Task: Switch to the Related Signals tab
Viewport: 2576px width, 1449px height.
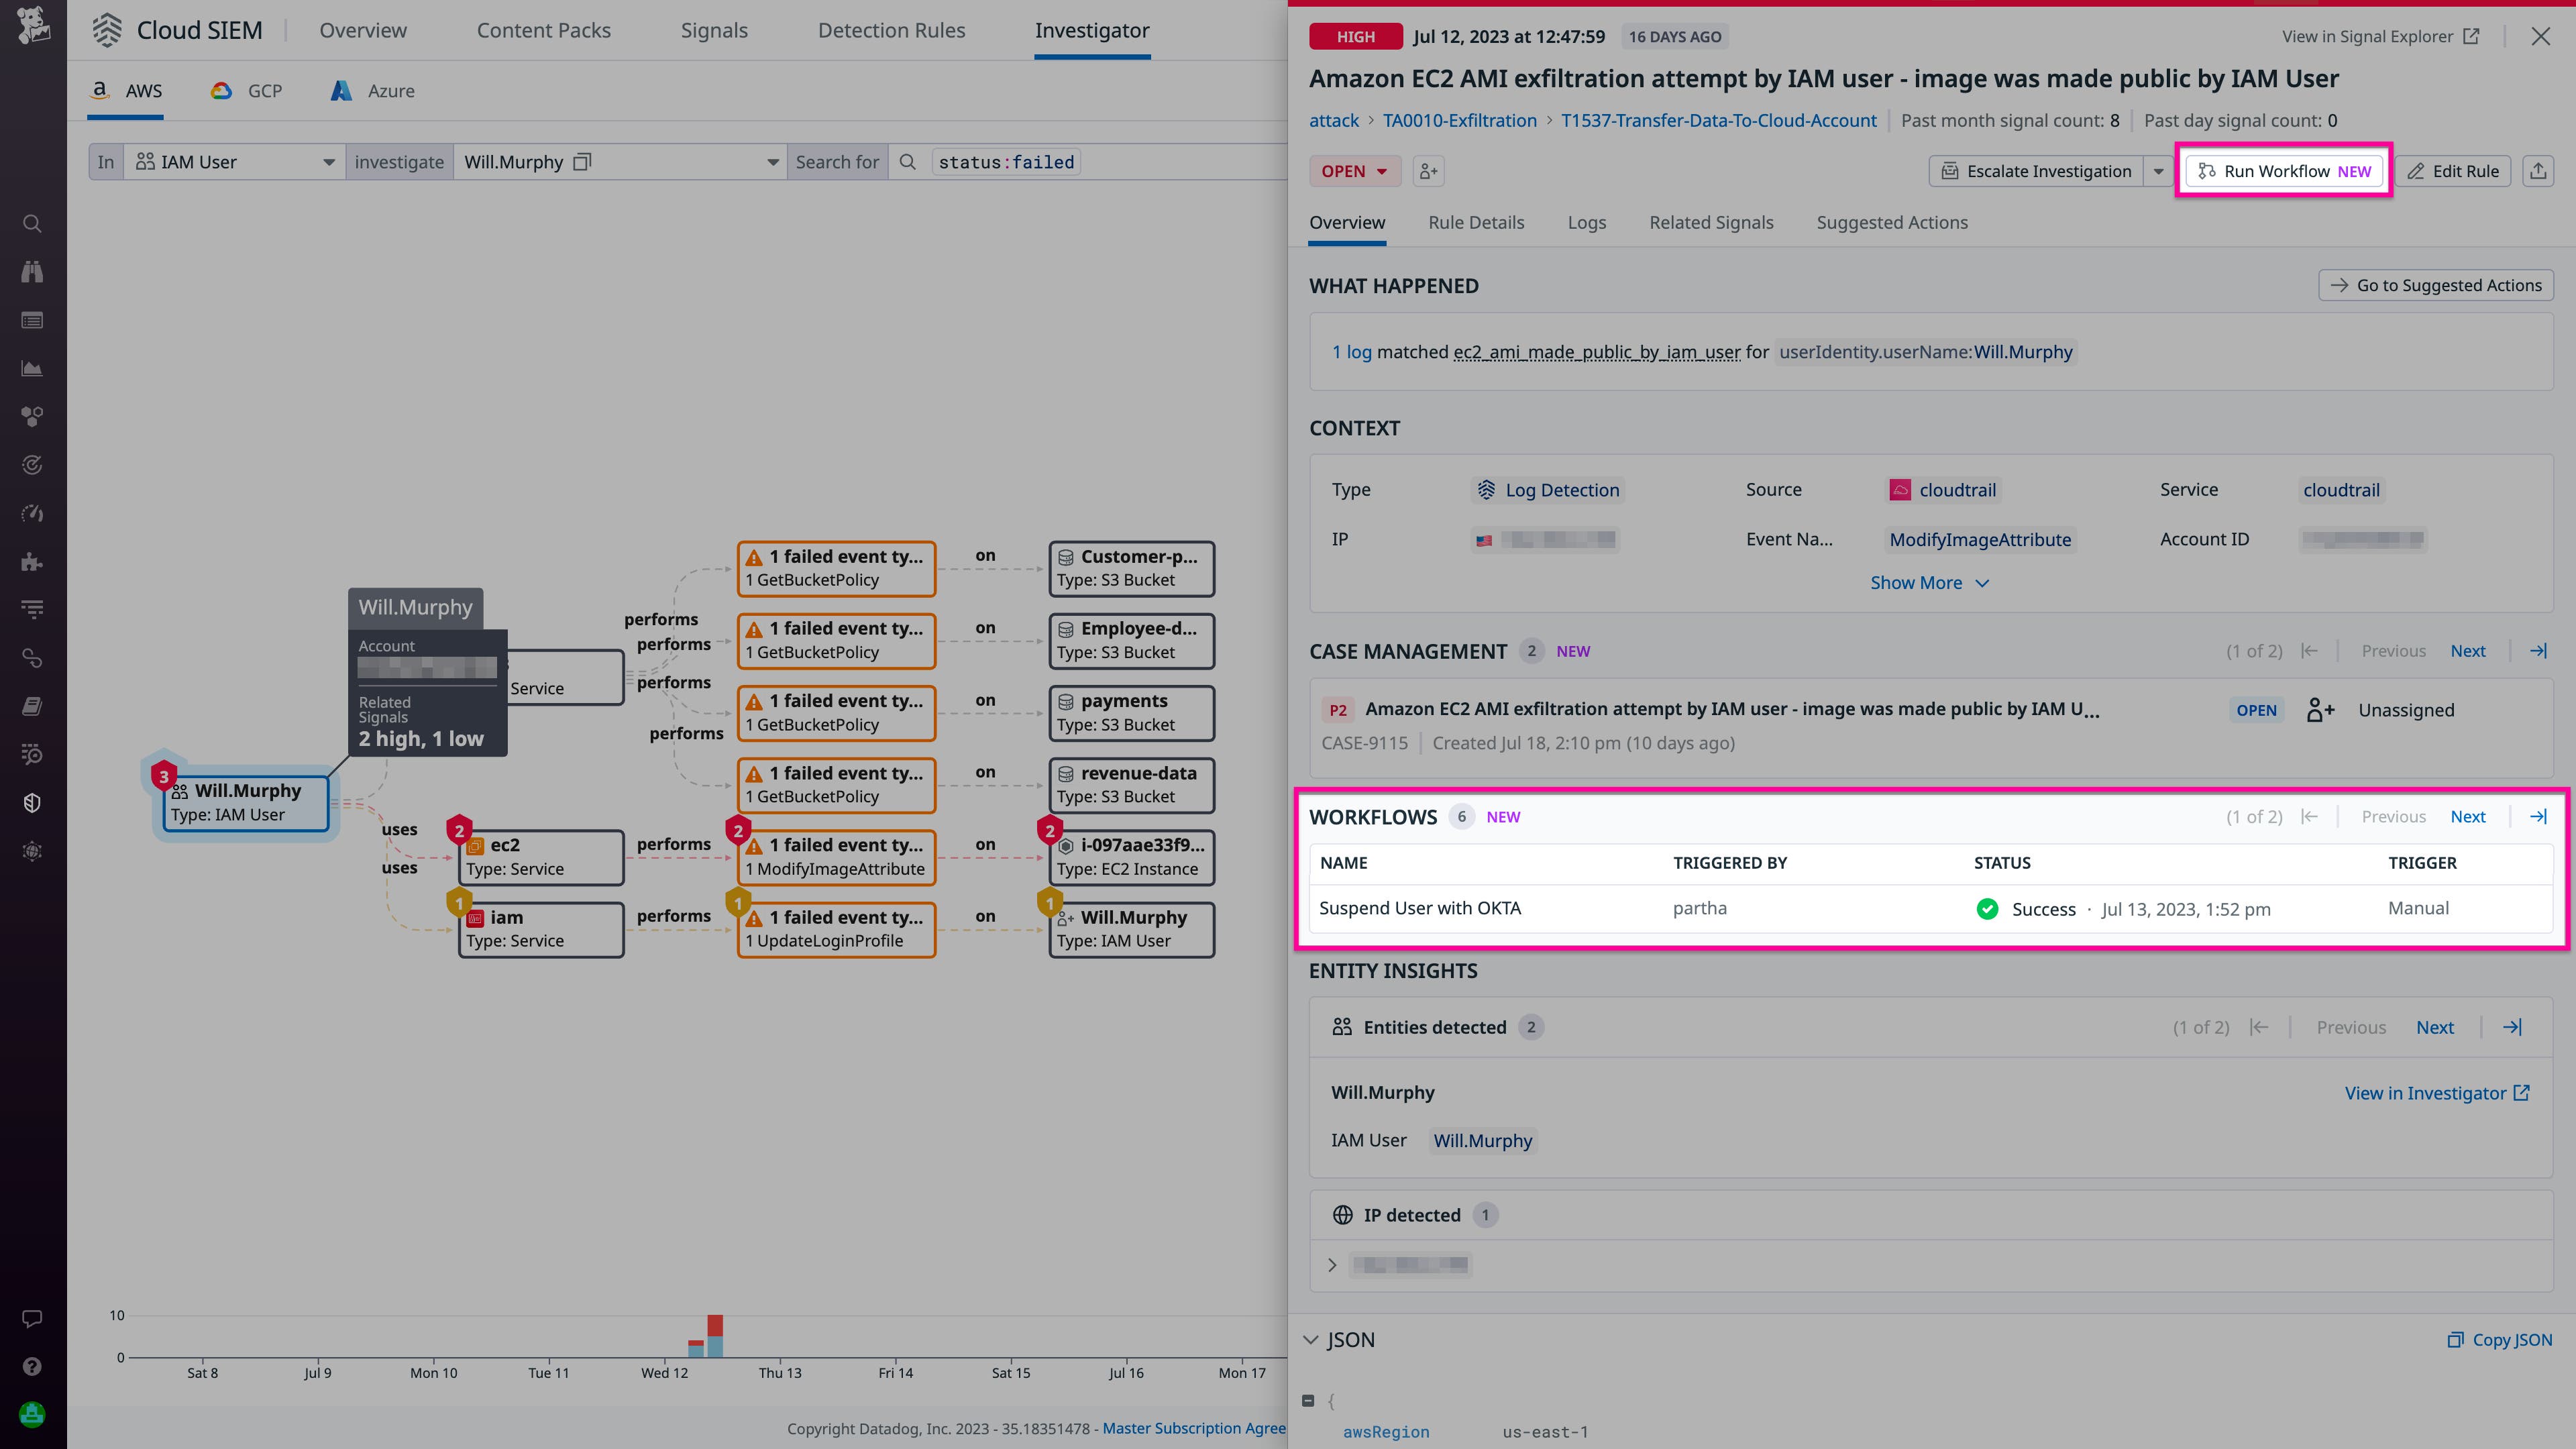Action: 1710,222
